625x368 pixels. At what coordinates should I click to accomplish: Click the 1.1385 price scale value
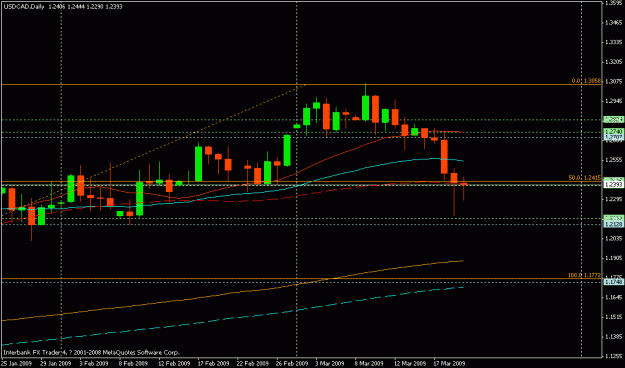614,337
